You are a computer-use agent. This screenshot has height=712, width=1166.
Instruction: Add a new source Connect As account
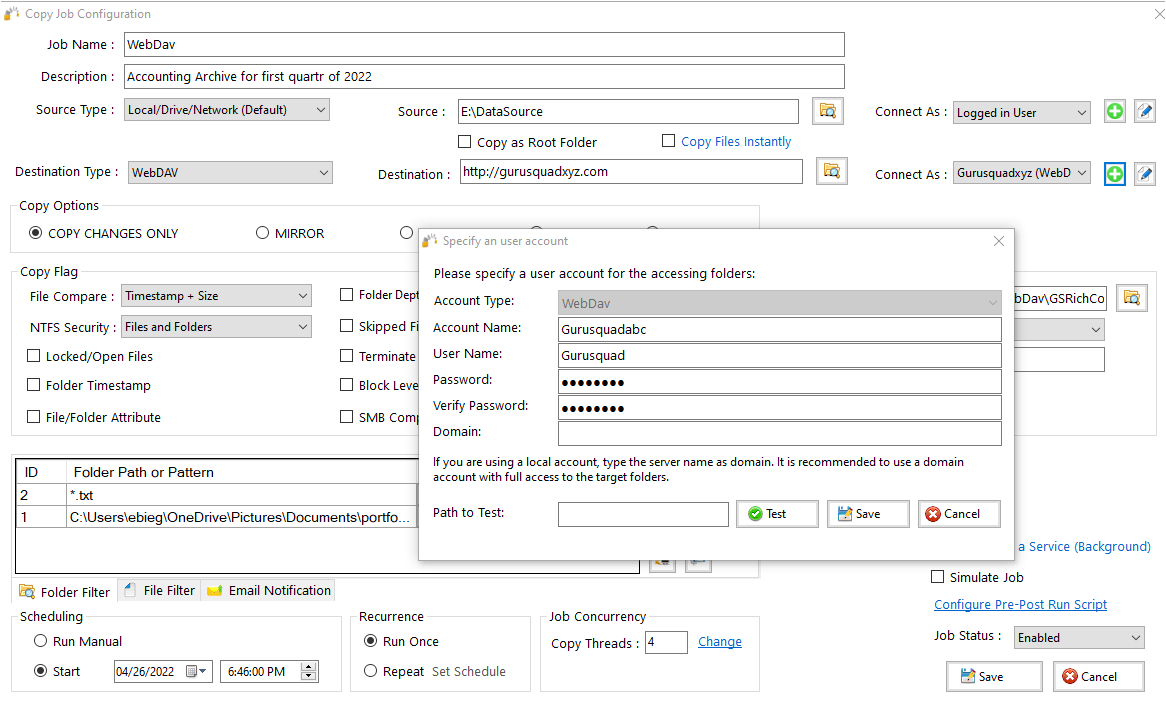click(x=1115, y=112)
